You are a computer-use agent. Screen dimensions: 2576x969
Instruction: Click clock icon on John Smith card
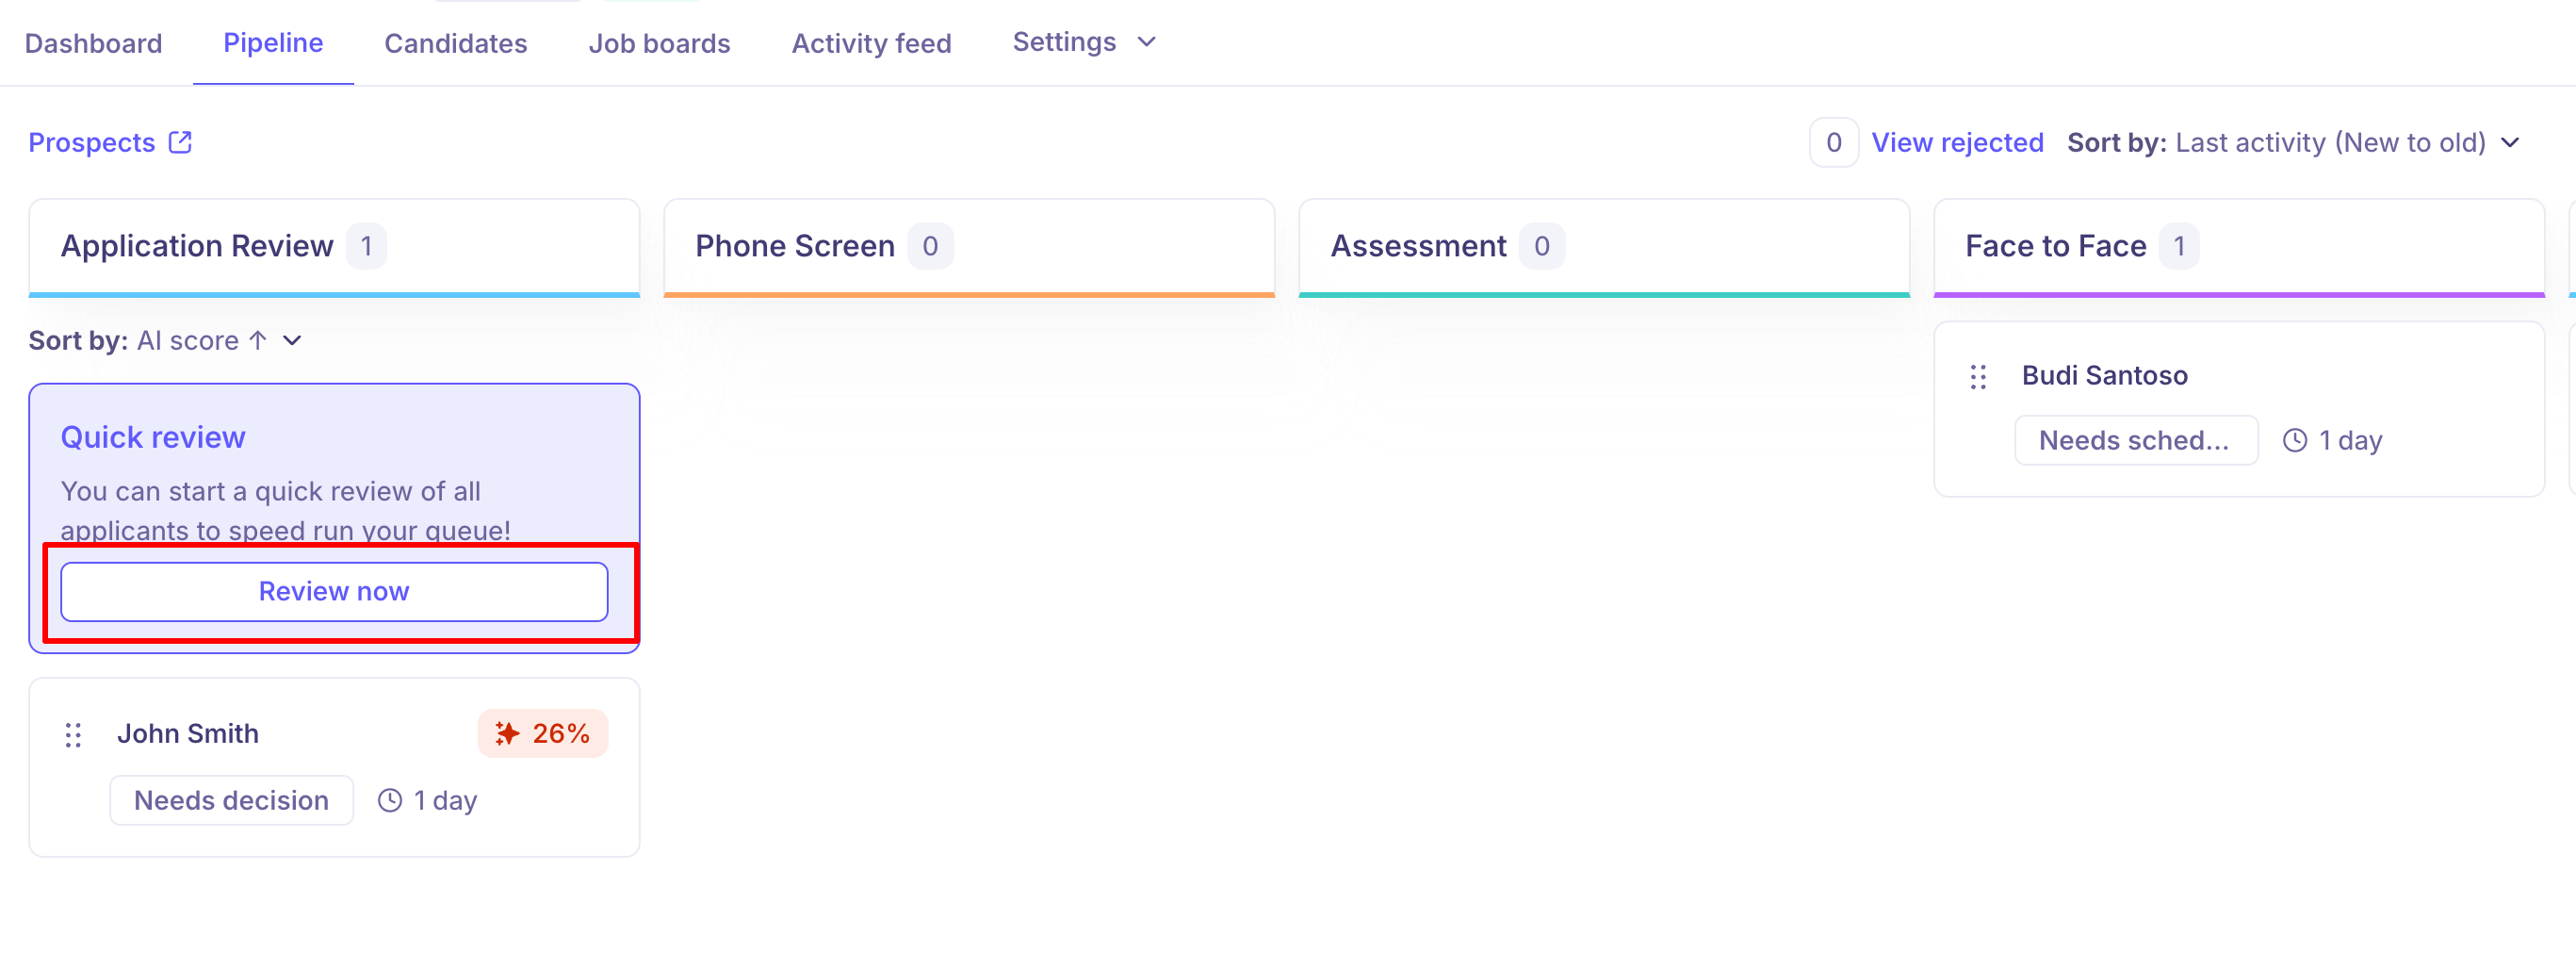click(x=390, y=800)
